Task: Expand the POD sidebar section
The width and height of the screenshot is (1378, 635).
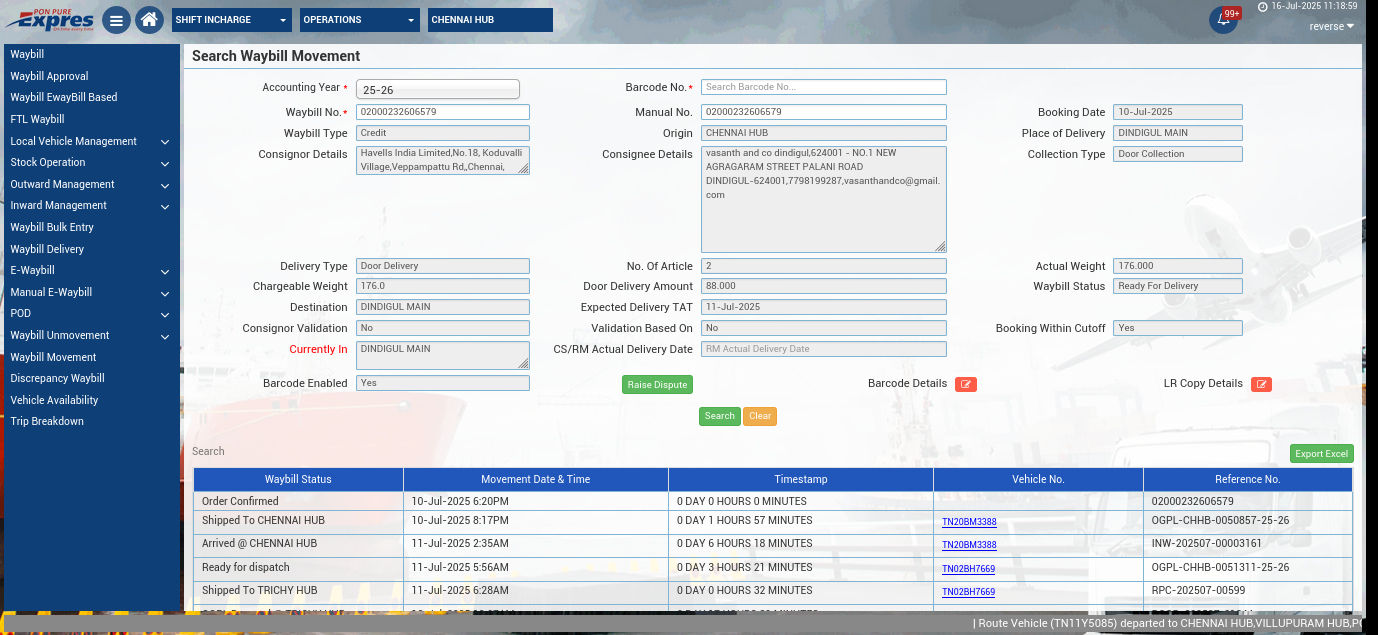Action: click(x=90, y=314)
